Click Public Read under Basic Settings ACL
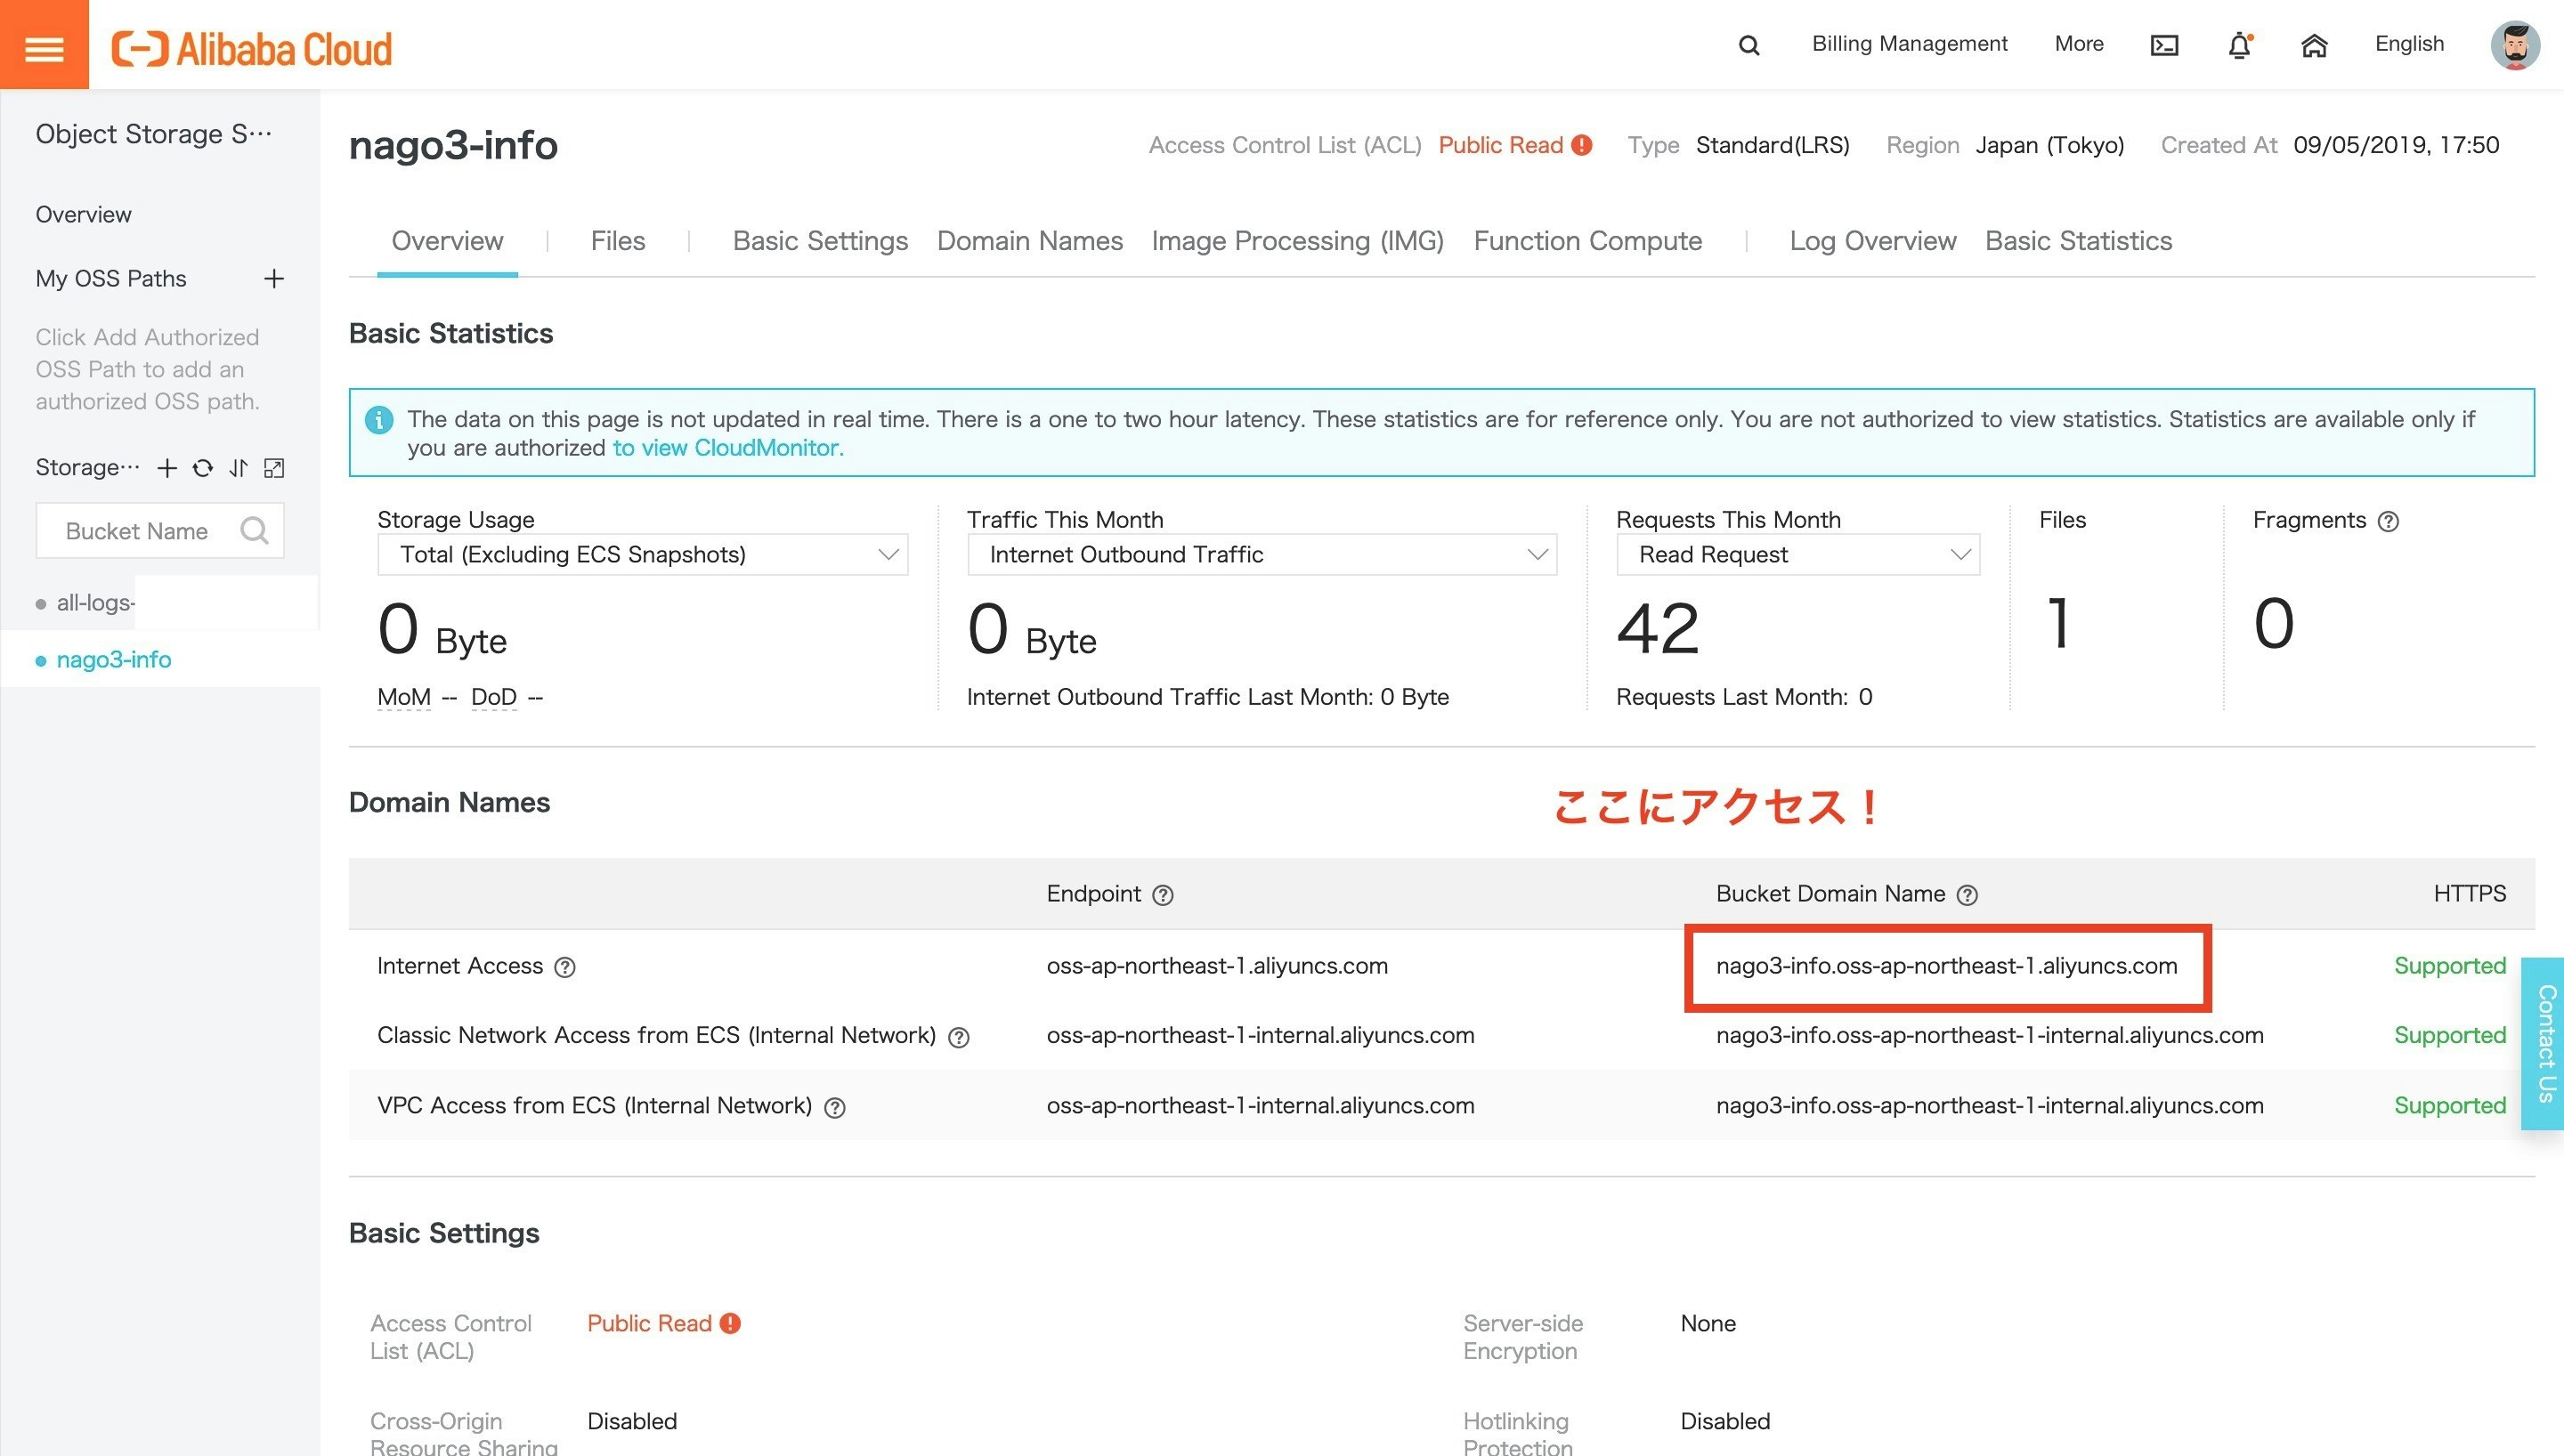The width and height of the screenshot is (2564, 1456). click(x=649, y=1323)
